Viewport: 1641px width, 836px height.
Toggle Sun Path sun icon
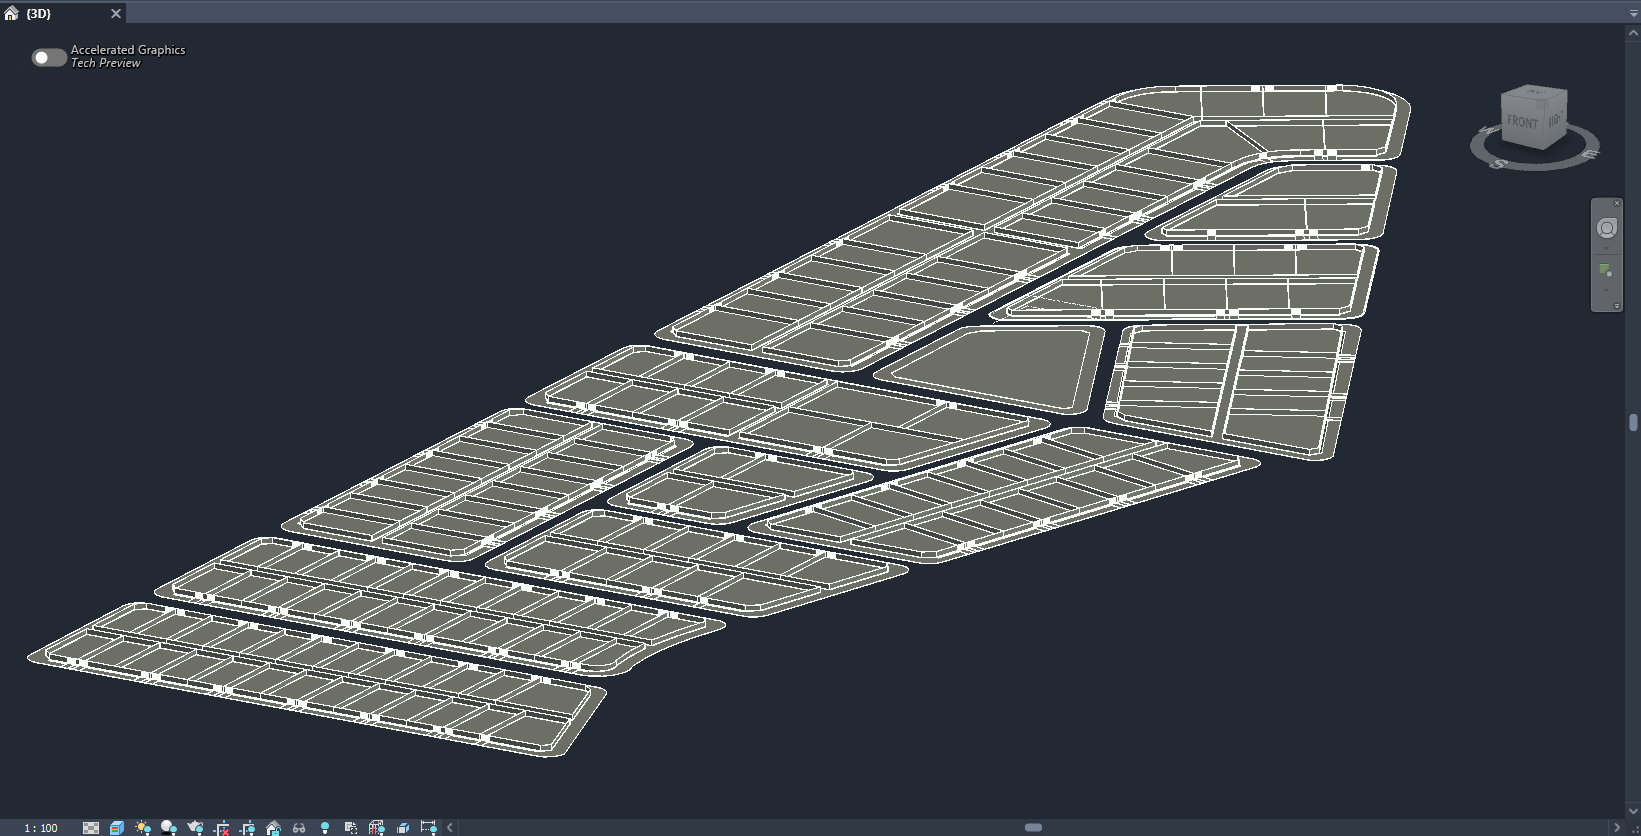(143, 828)
